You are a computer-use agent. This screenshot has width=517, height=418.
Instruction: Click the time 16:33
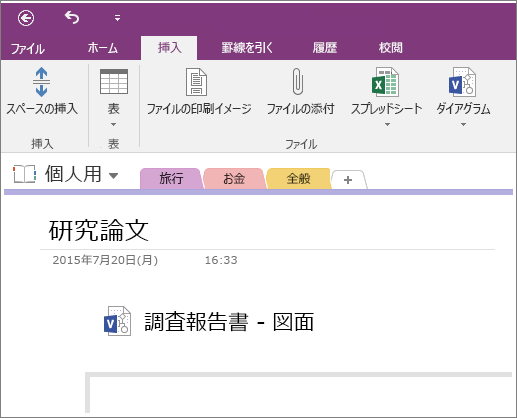click(221, 260)
